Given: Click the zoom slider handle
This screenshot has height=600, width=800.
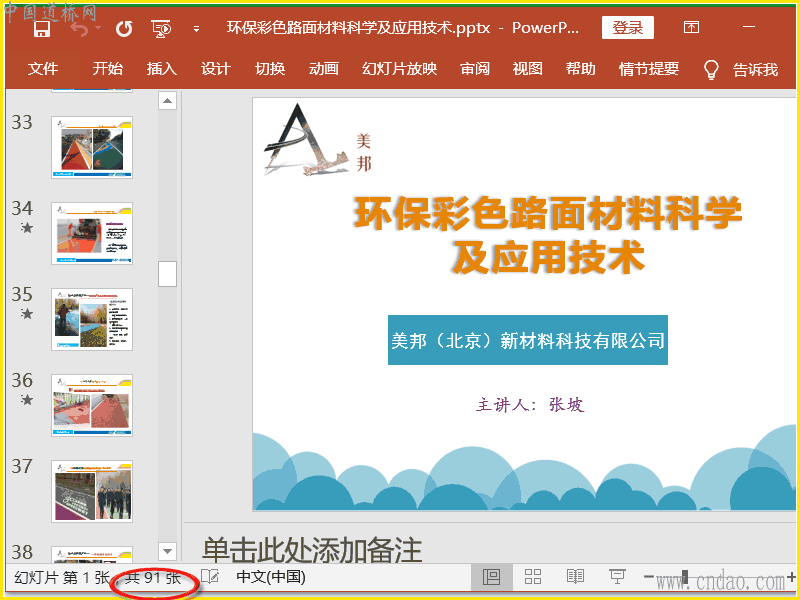Looking at the screenshot, I should [685, 577].
